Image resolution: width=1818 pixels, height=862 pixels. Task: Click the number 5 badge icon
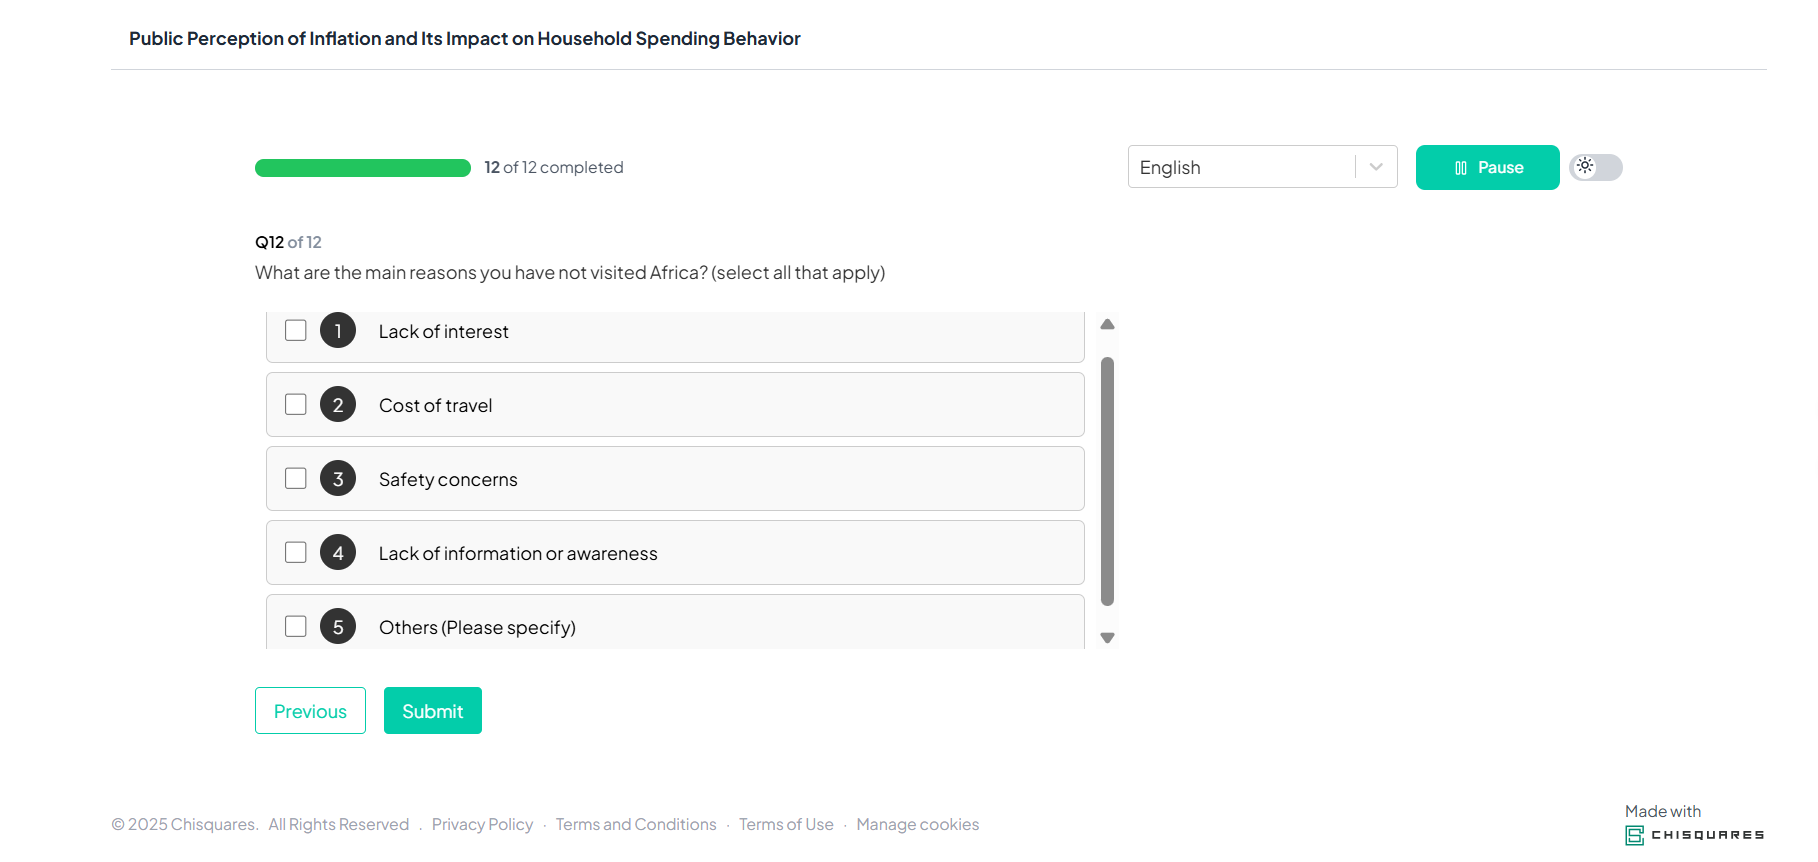(338, 627)
